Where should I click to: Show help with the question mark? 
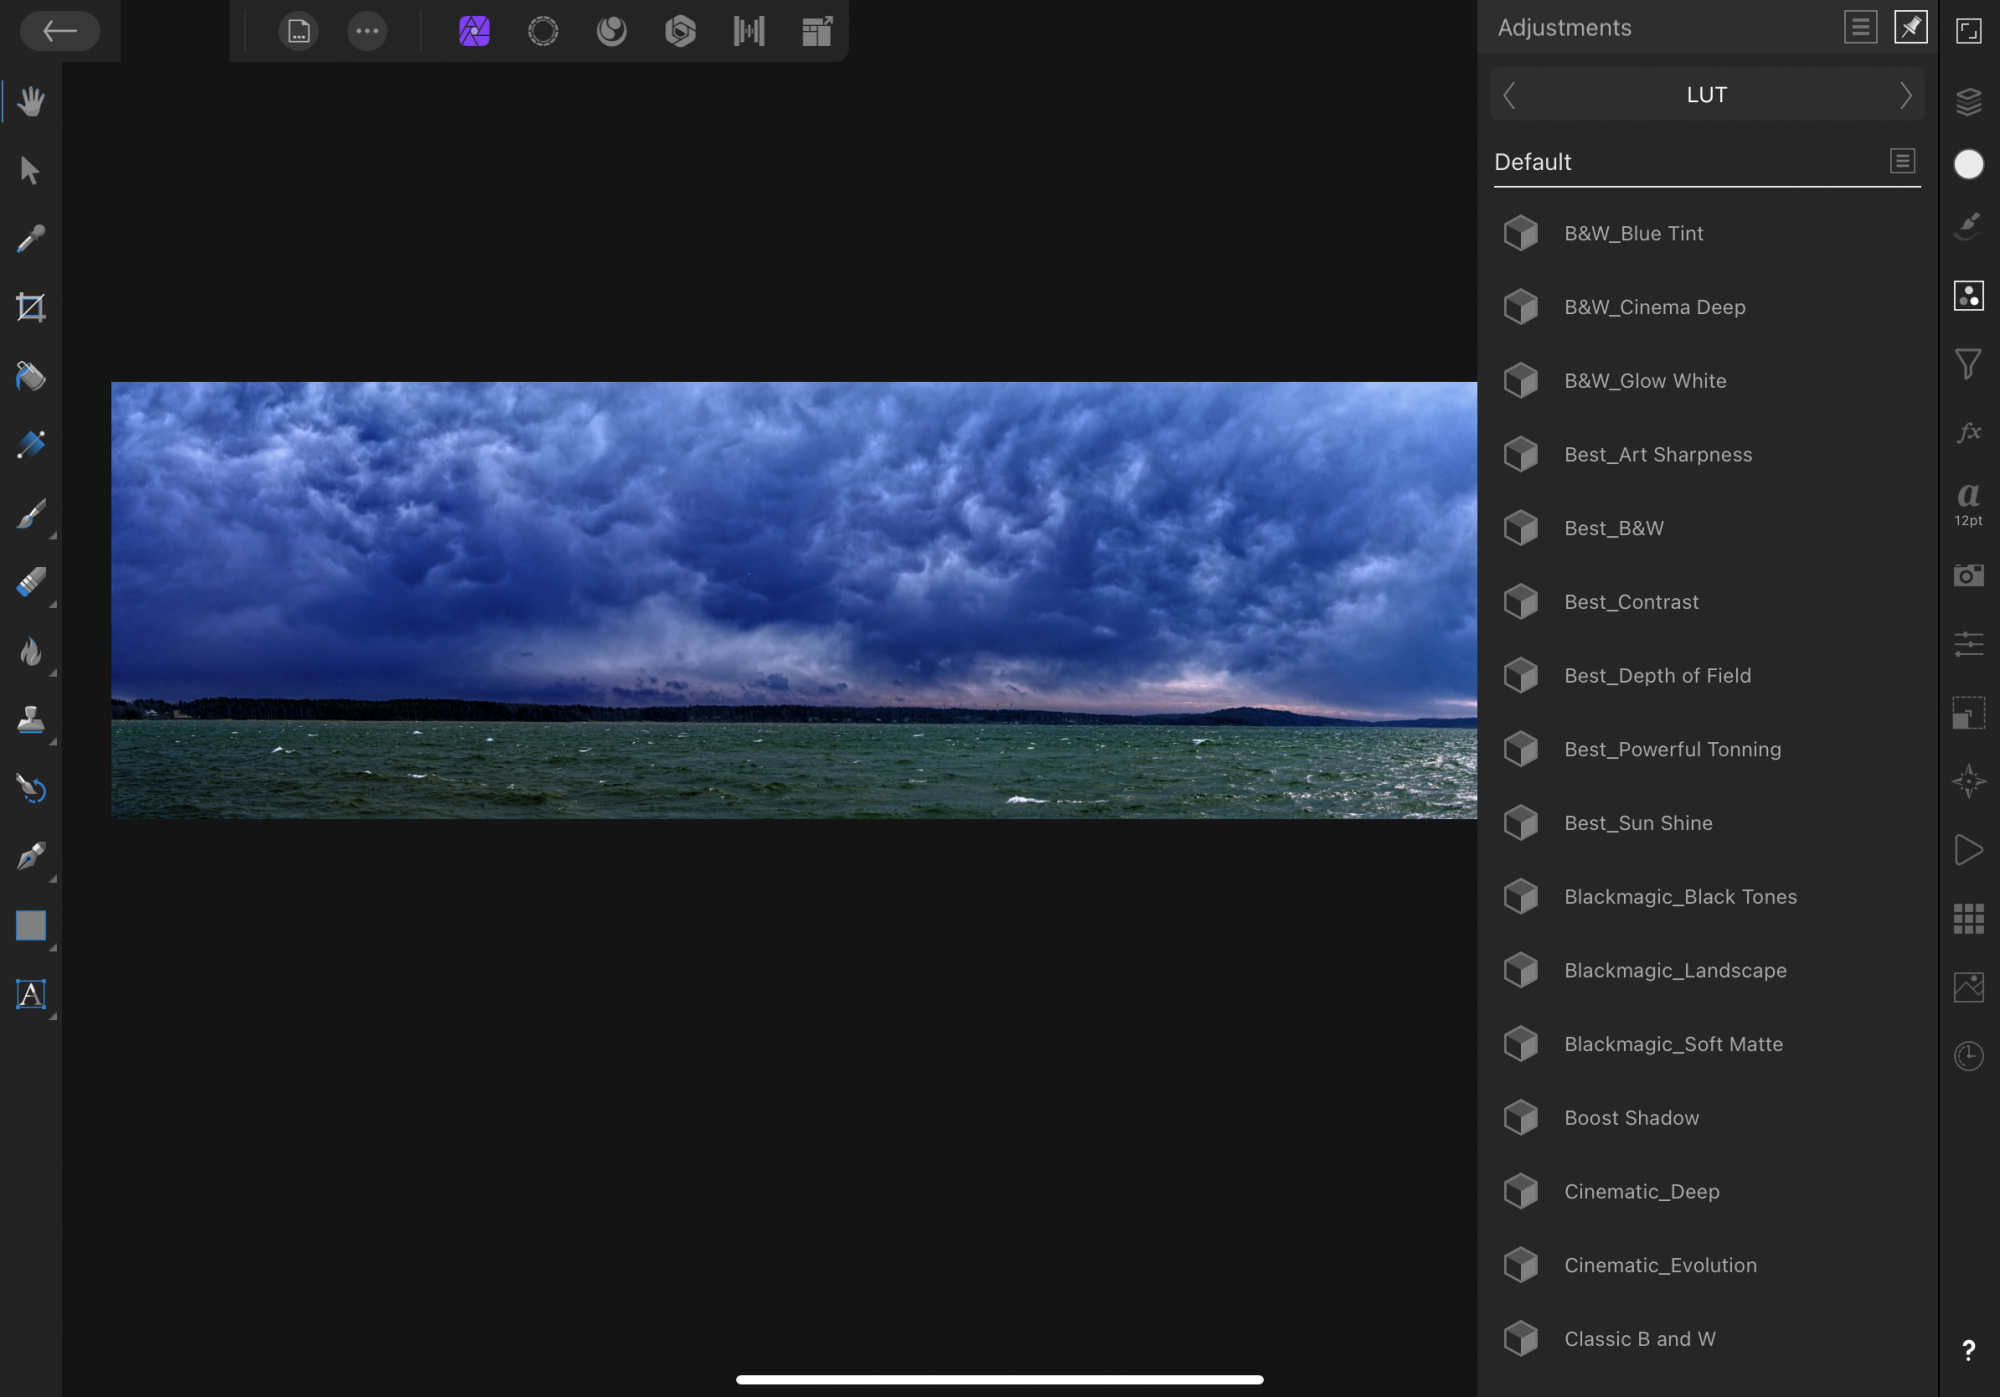click(1968, 1351)
